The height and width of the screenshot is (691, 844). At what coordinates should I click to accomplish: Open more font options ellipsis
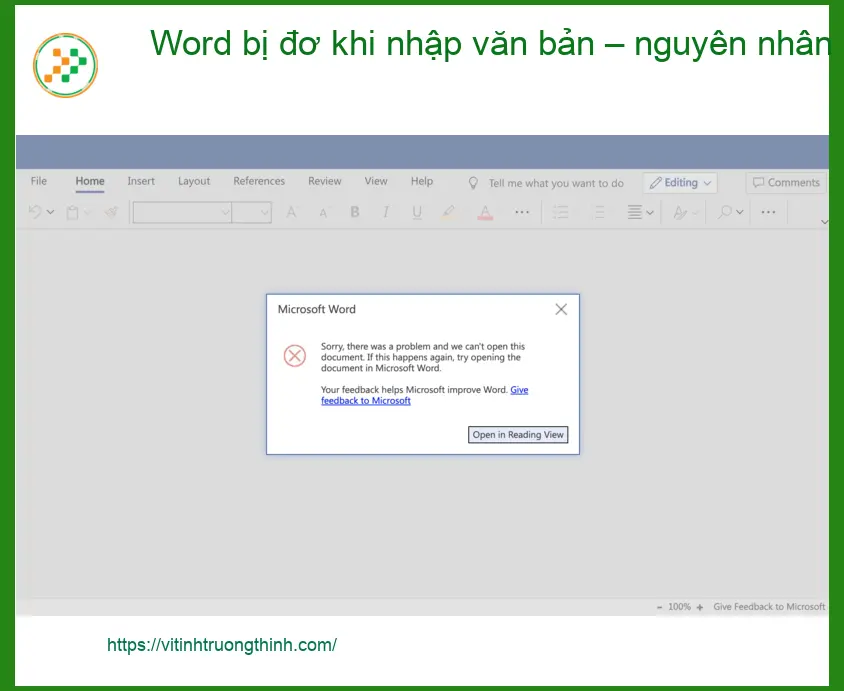tap(522, 212)
